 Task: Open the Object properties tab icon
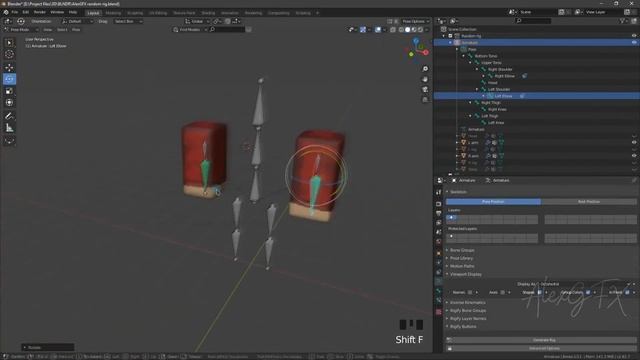pos(439,253)
